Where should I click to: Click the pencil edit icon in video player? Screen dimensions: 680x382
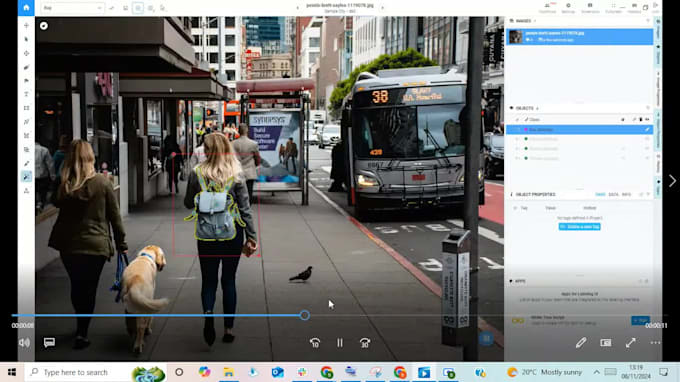[581, 343]
